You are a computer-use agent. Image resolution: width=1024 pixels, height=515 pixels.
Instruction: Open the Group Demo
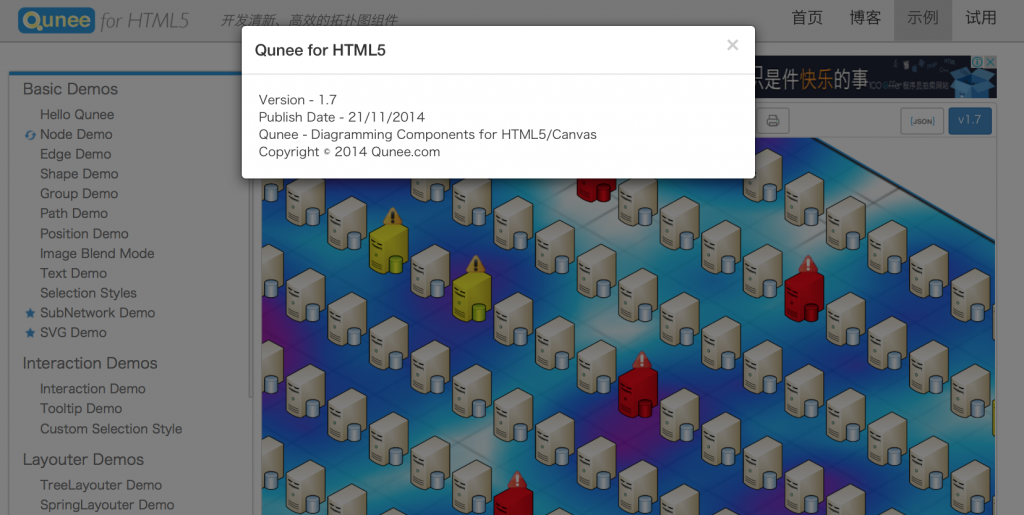(x=78, y=194)
